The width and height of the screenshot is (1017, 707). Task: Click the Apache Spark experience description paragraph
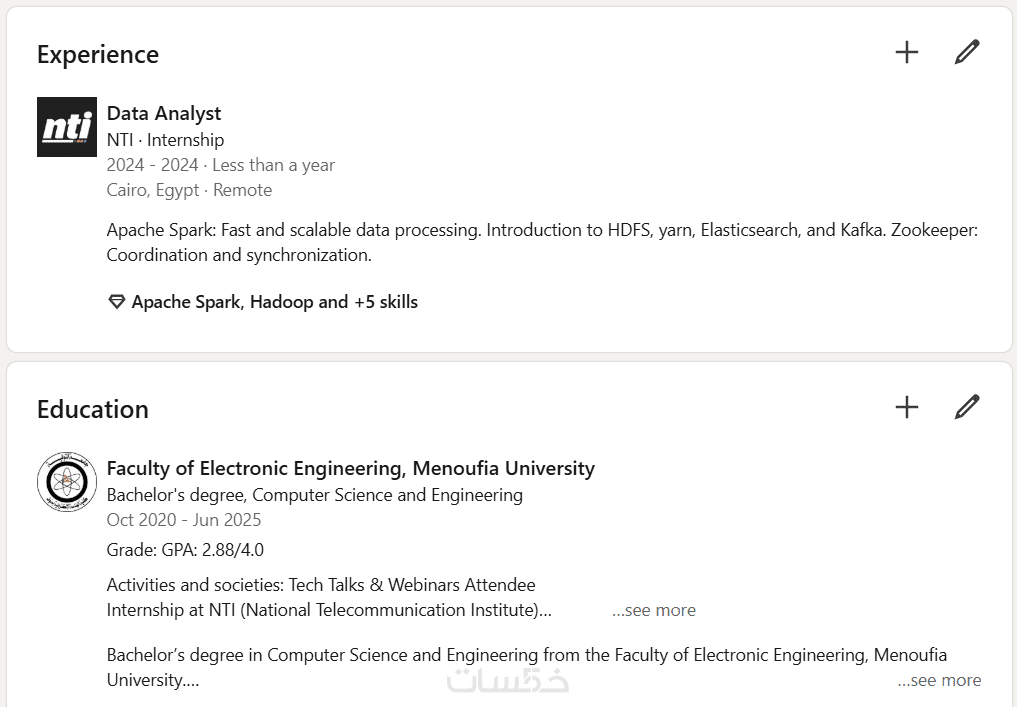(541, 242)
